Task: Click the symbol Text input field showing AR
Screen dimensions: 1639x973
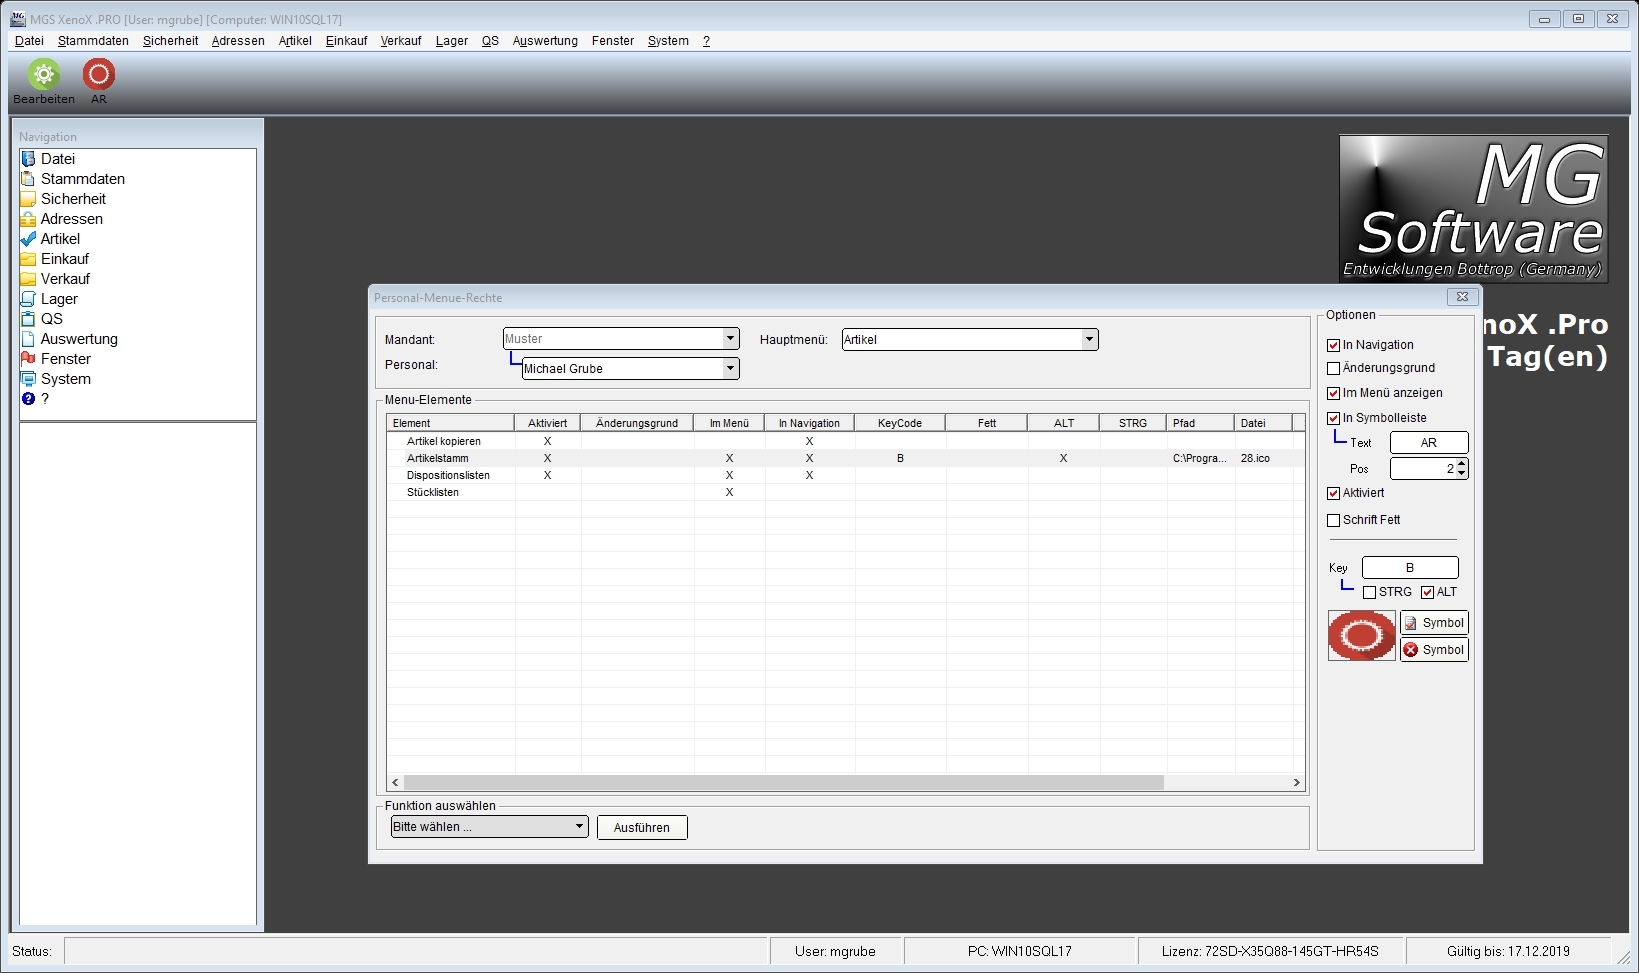Action: [1429, 443]
